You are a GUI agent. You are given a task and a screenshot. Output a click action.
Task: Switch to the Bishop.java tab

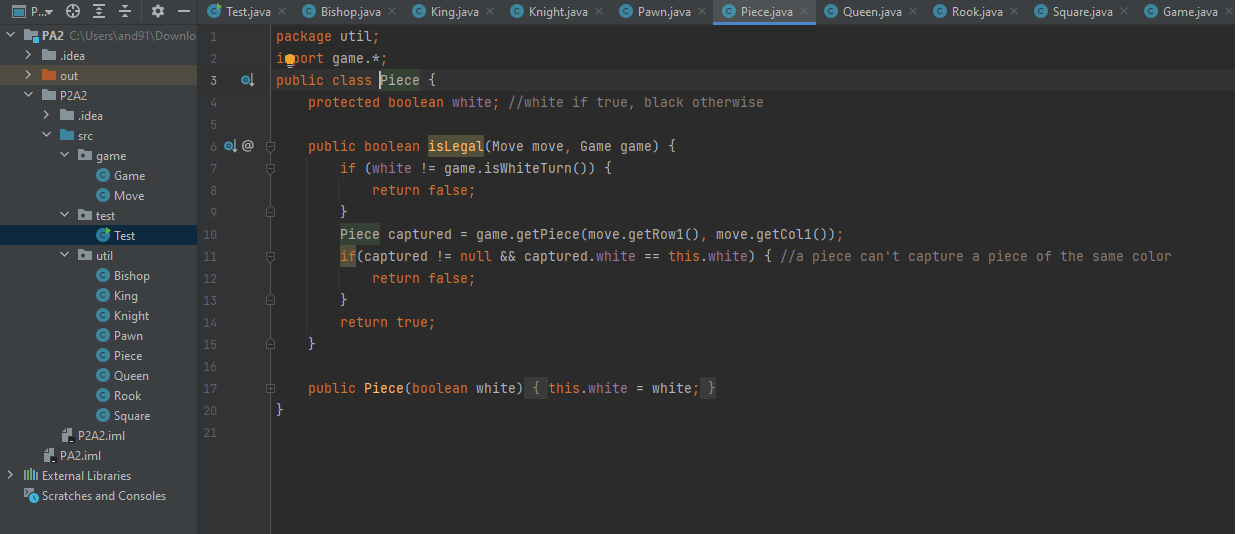pyautogui.click(x=350, y=12)
